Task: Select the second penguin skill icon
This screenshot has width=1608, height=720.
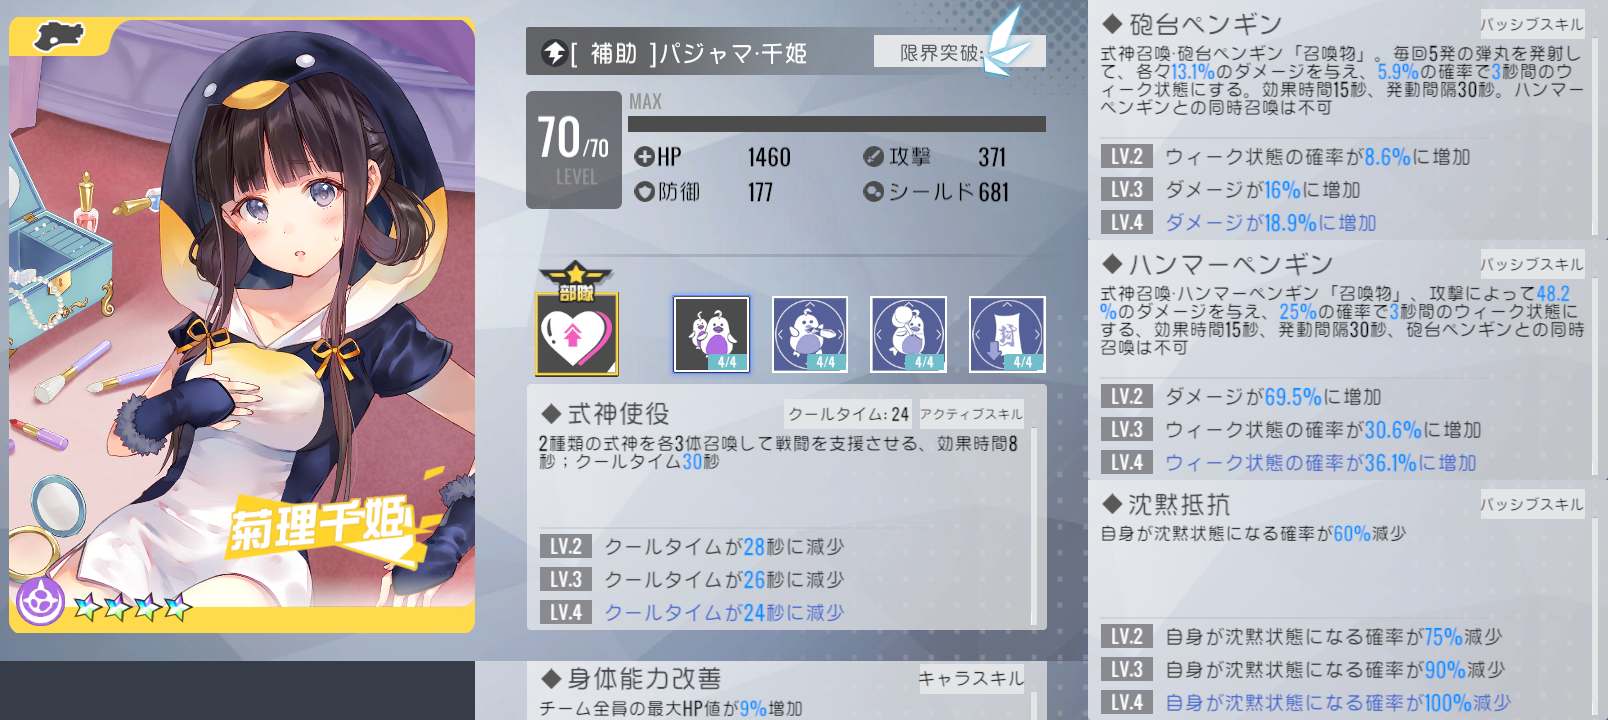Action: [x=810, y=334]
